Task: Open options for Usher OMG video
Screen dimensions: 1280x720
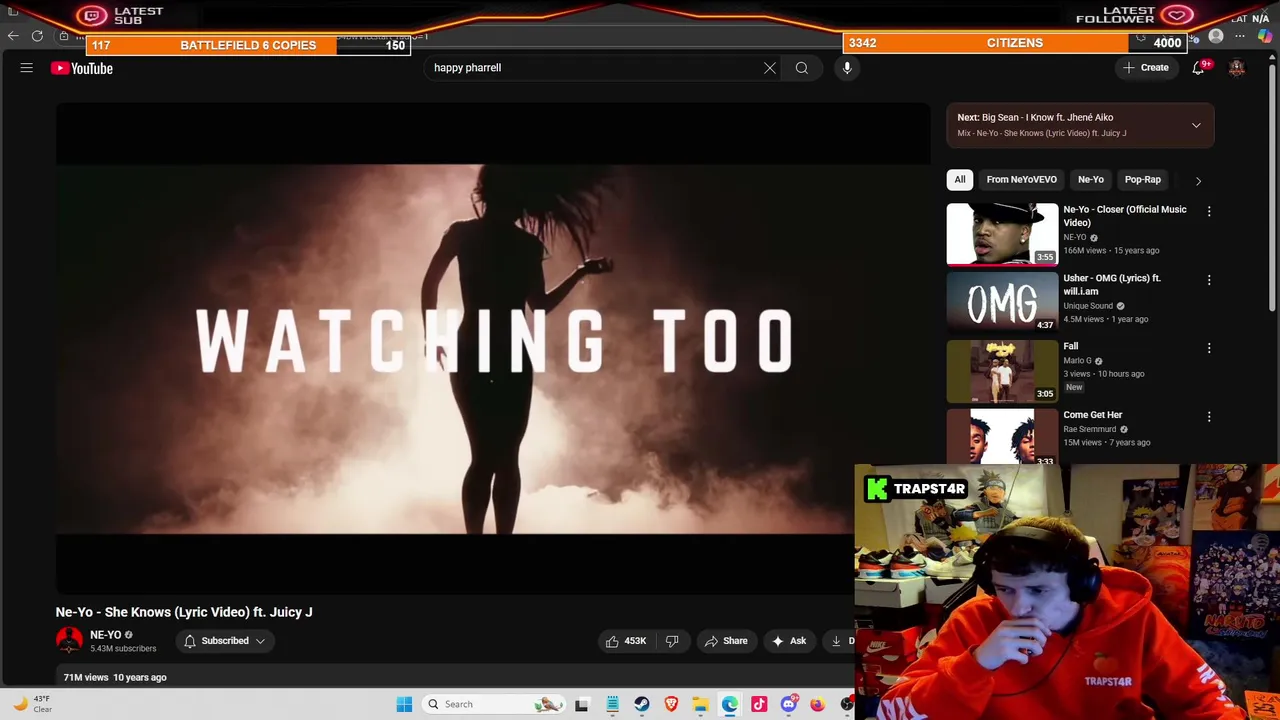Action: 1209,280
